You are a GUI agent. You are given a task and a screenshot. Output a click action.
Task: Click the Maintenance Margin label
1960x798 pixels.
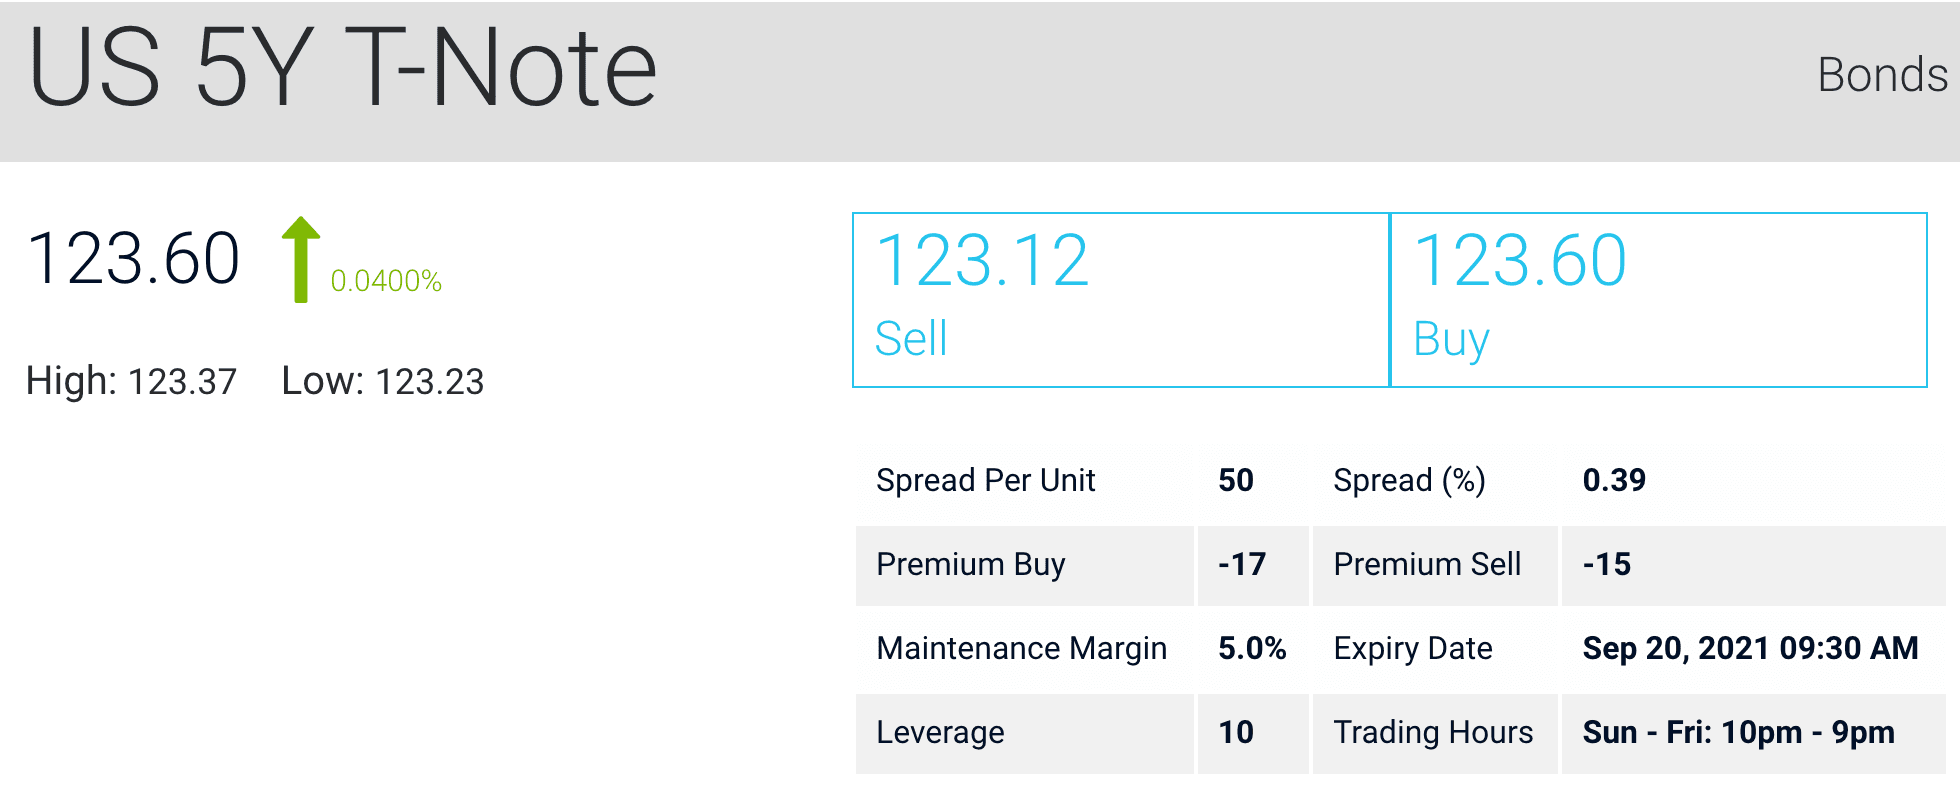click(1021, 648)
